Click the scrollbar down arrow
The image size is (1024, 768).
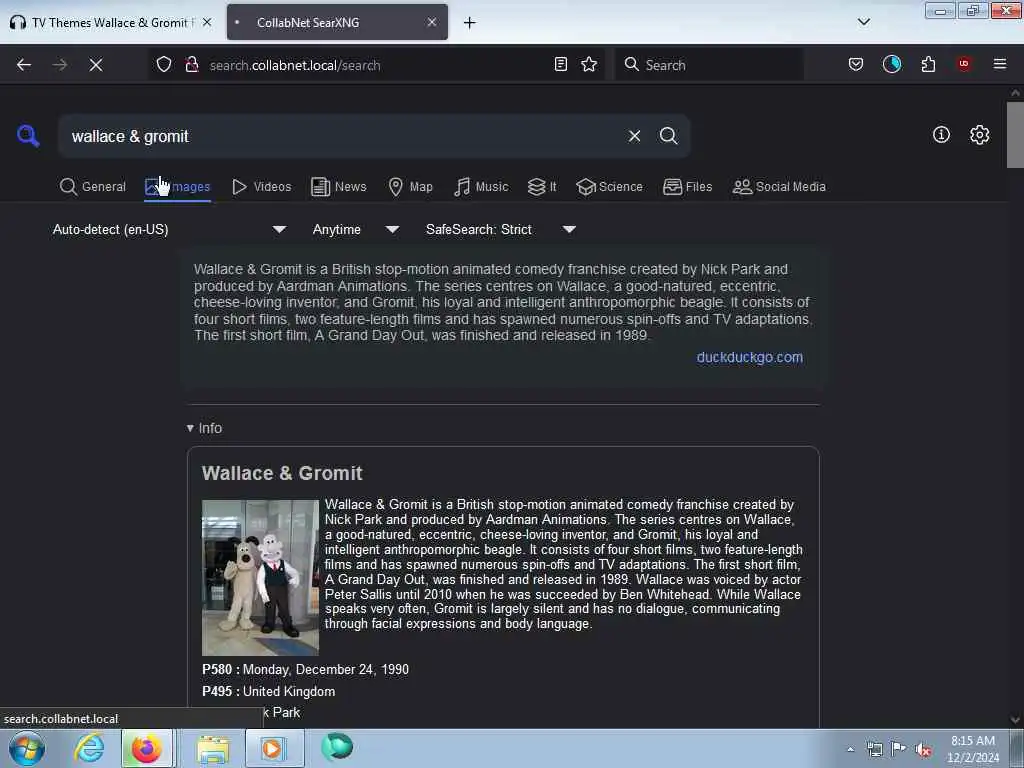tap(1015, 720)
